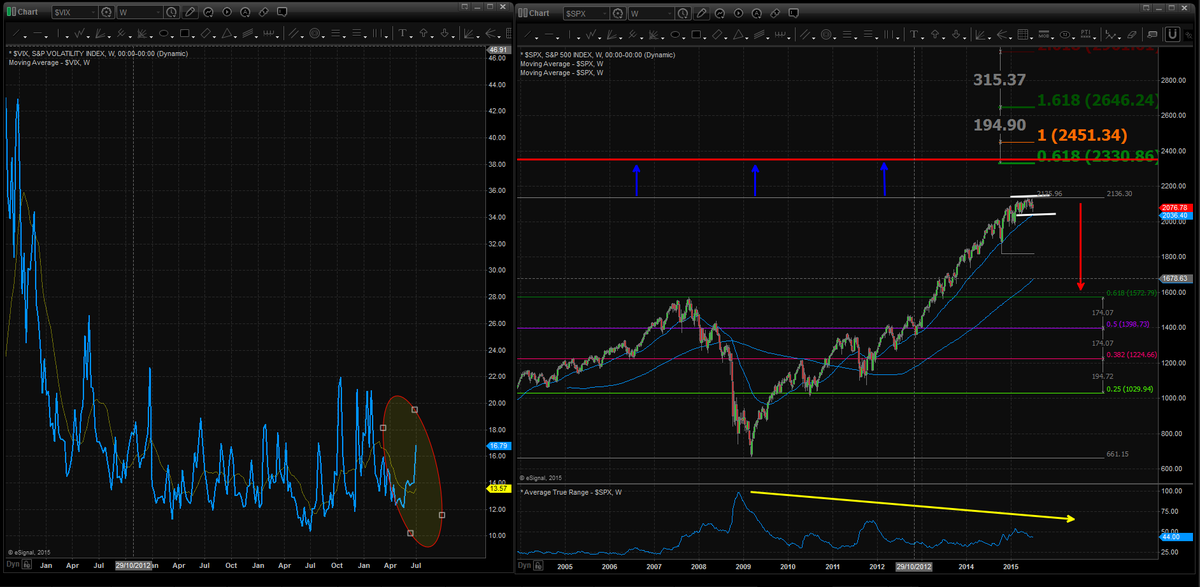Click the comment bubble icon in VIX chart
Image resolution: width=1200 pixels, height=587 pixels.
(x=282, y=12)
